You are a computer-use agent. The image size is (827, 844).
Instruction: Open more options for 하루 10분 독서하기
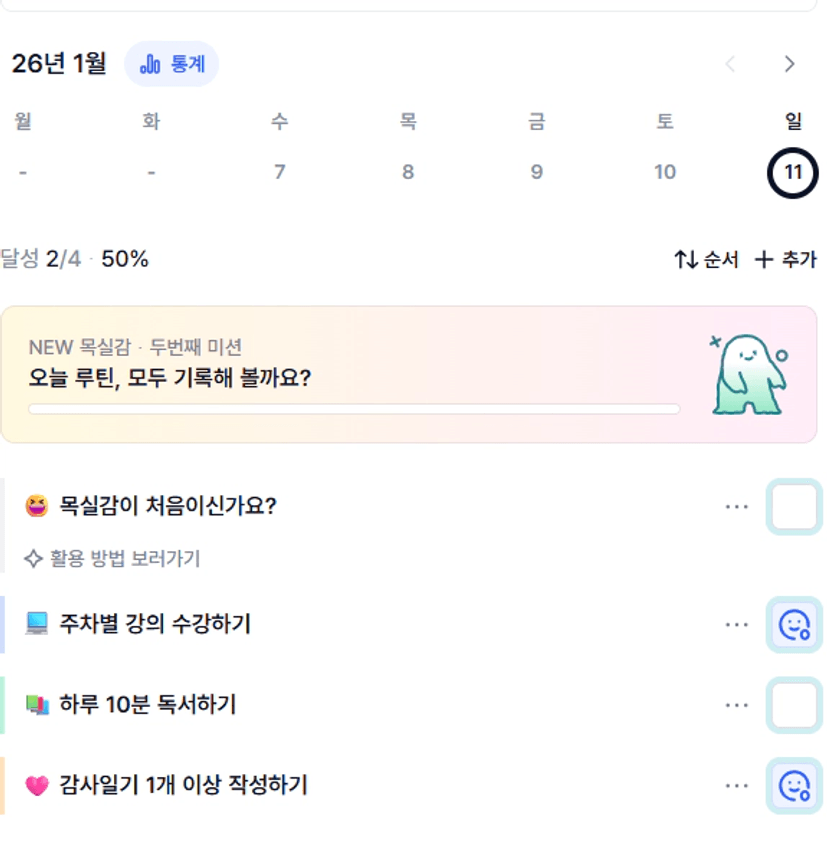[x=737, y=705]
